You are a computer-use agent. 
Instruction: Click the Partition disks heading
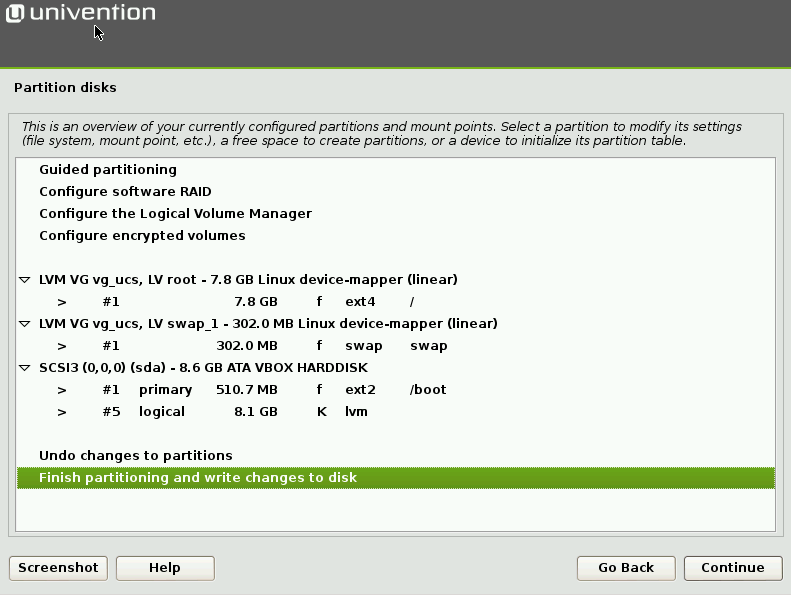[65, 88]
